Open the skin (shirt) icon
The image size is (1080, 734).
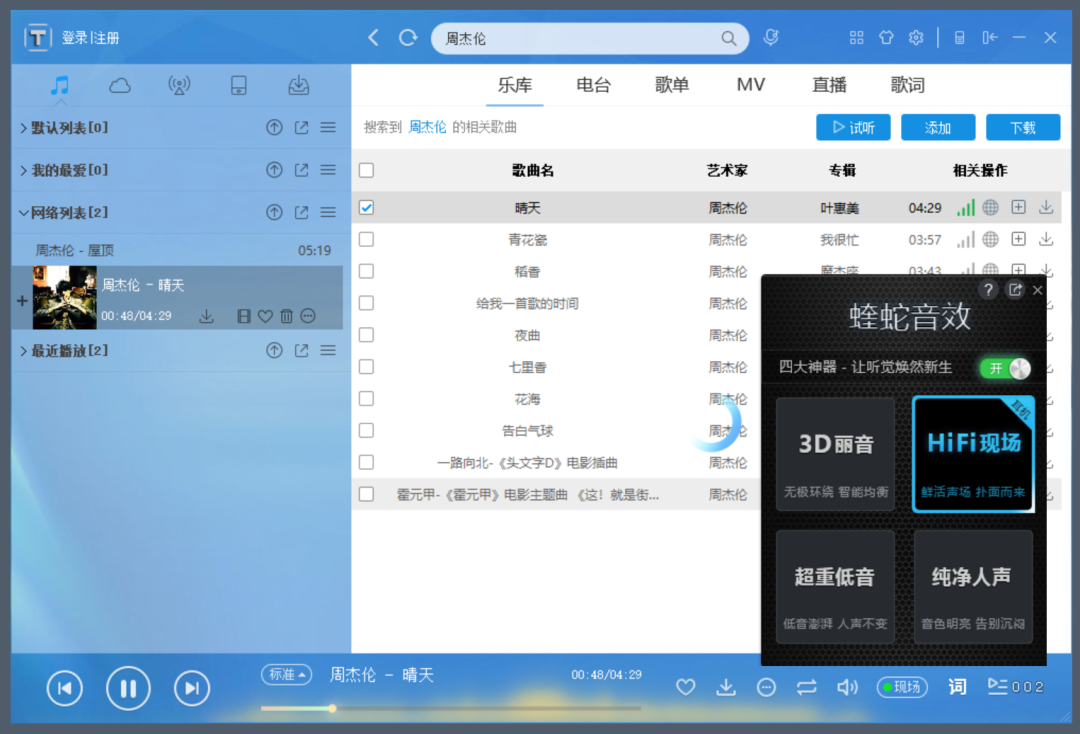886,38
